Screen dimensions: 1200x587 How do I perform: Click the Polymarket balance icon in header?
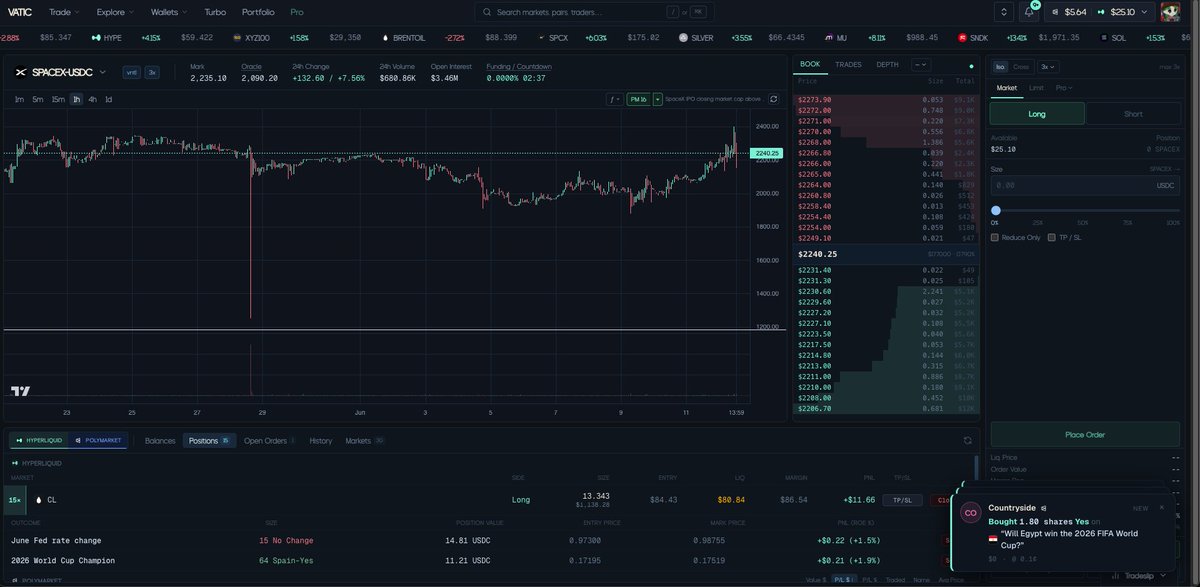click(1054, 12)
